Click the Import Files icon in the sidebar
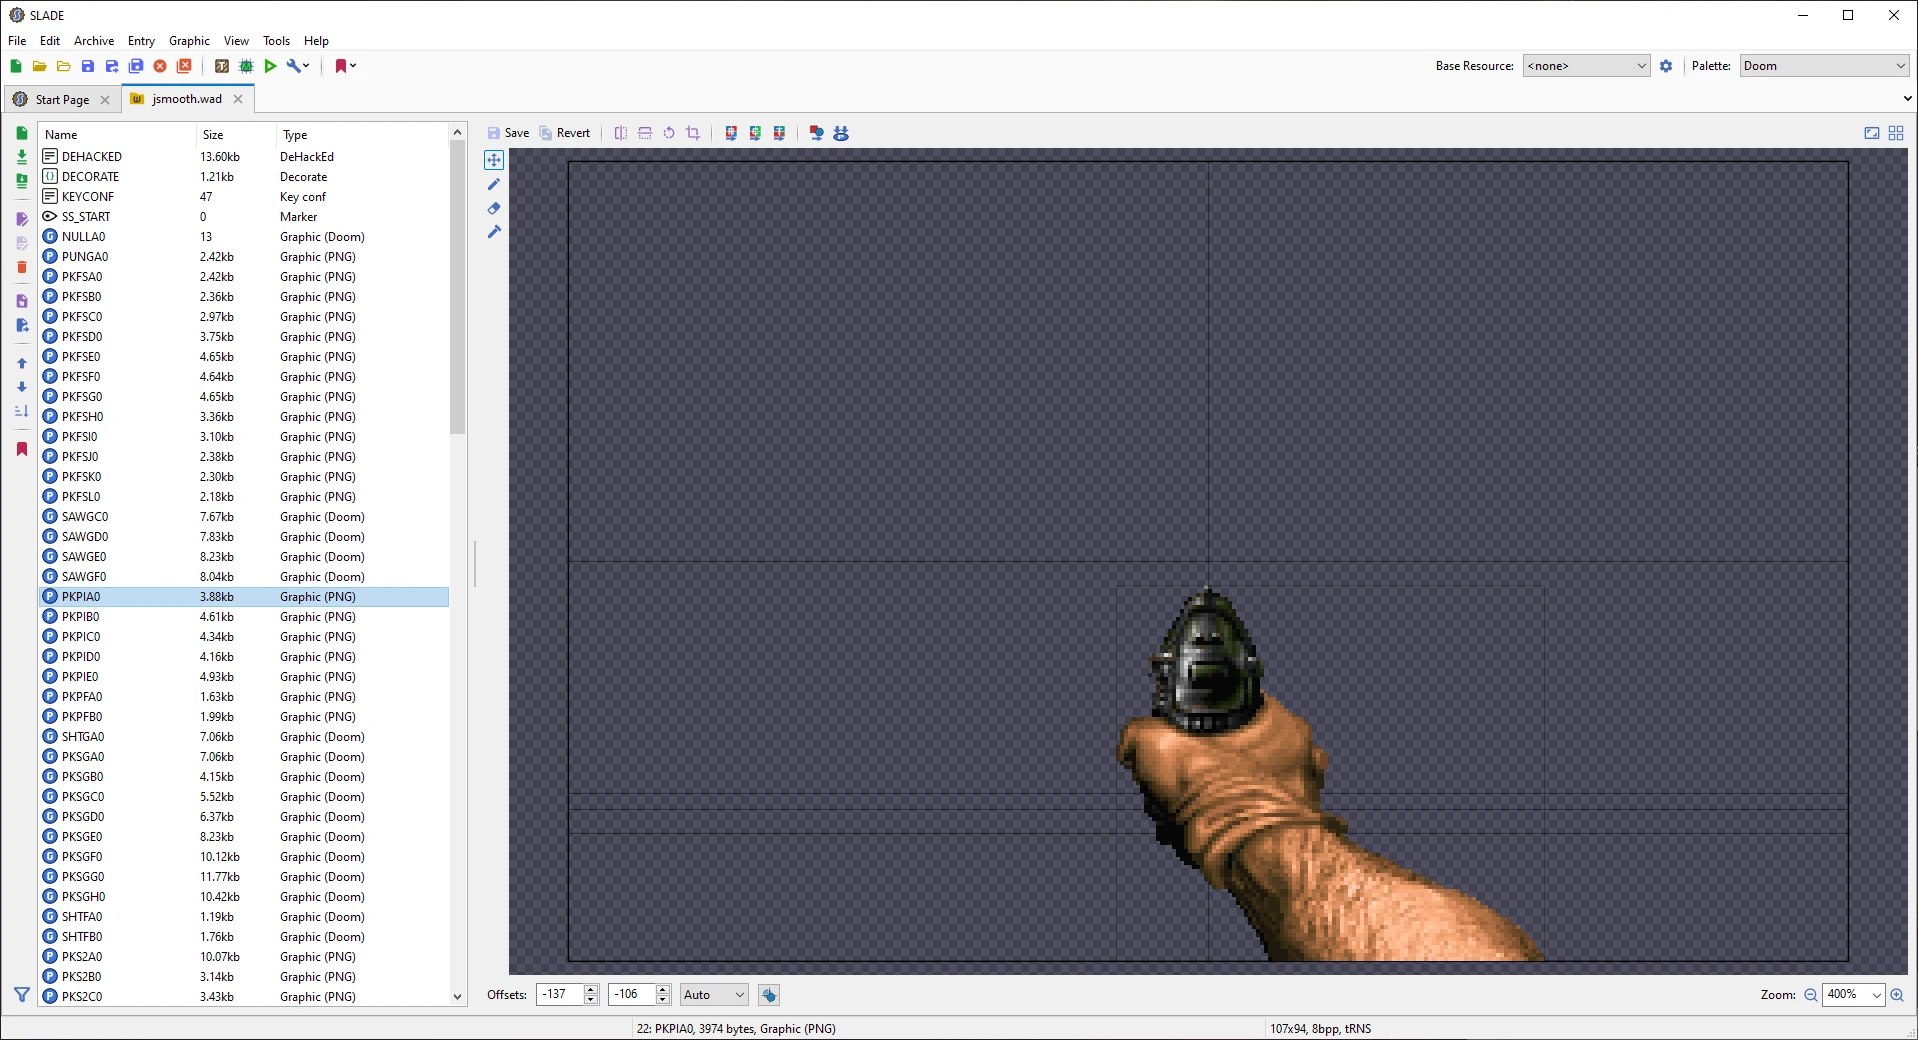The width and height of the screenshot is (1918, 1040). pos(22,157)
